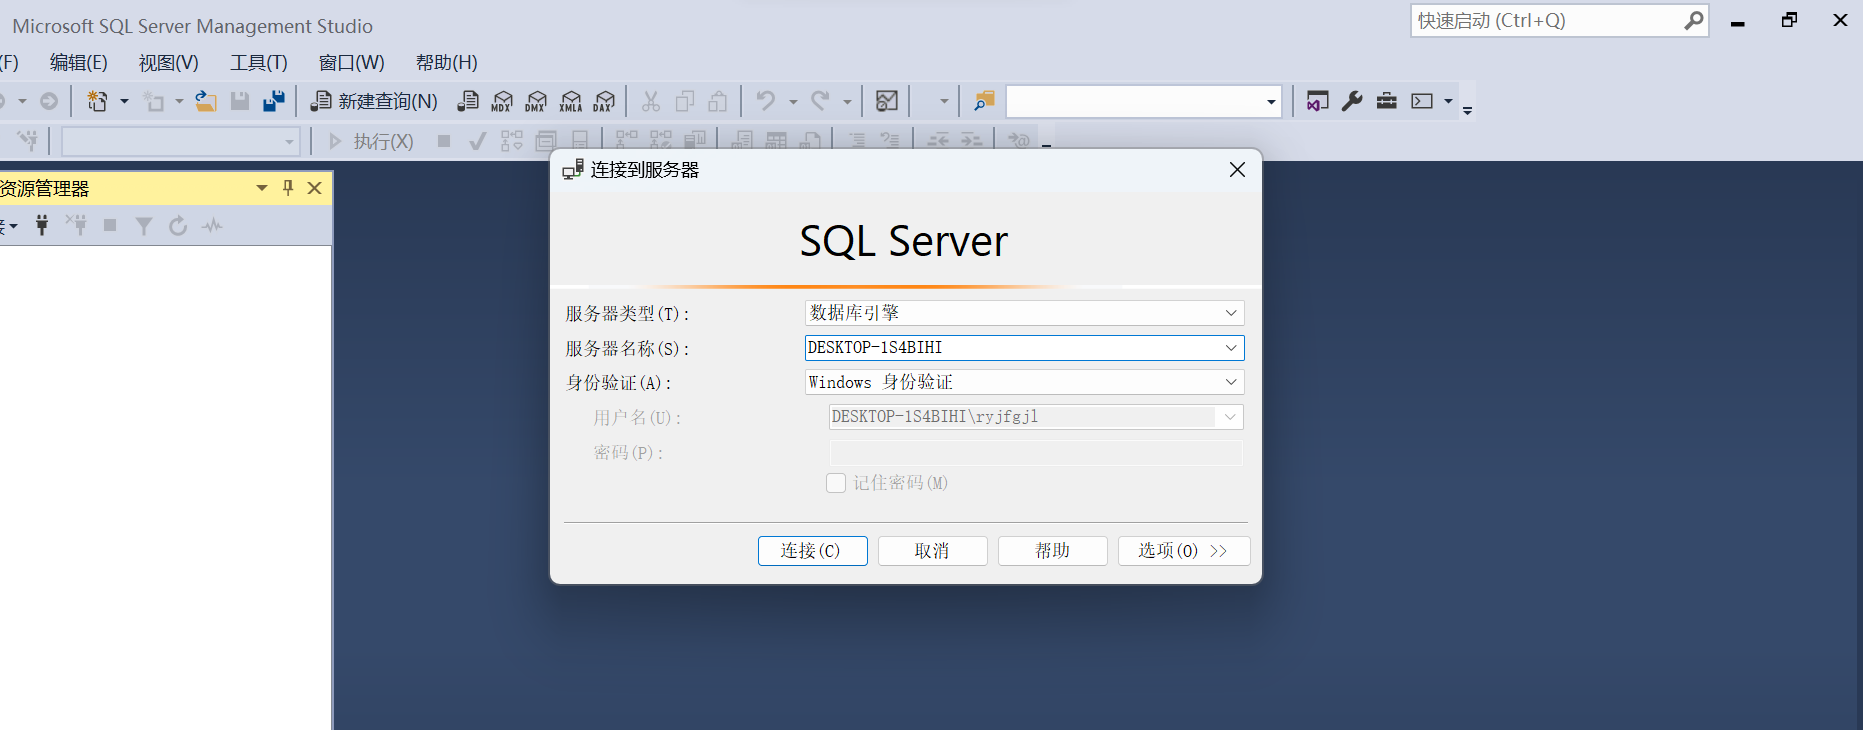Click the Activity Monitor icon

(x=887, y=101)
